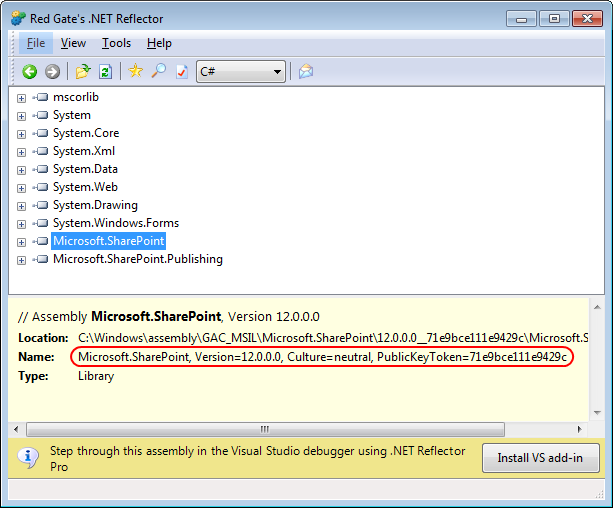The image size is (613, 508).
Task: Expand the System node
Action: point(22,116)
